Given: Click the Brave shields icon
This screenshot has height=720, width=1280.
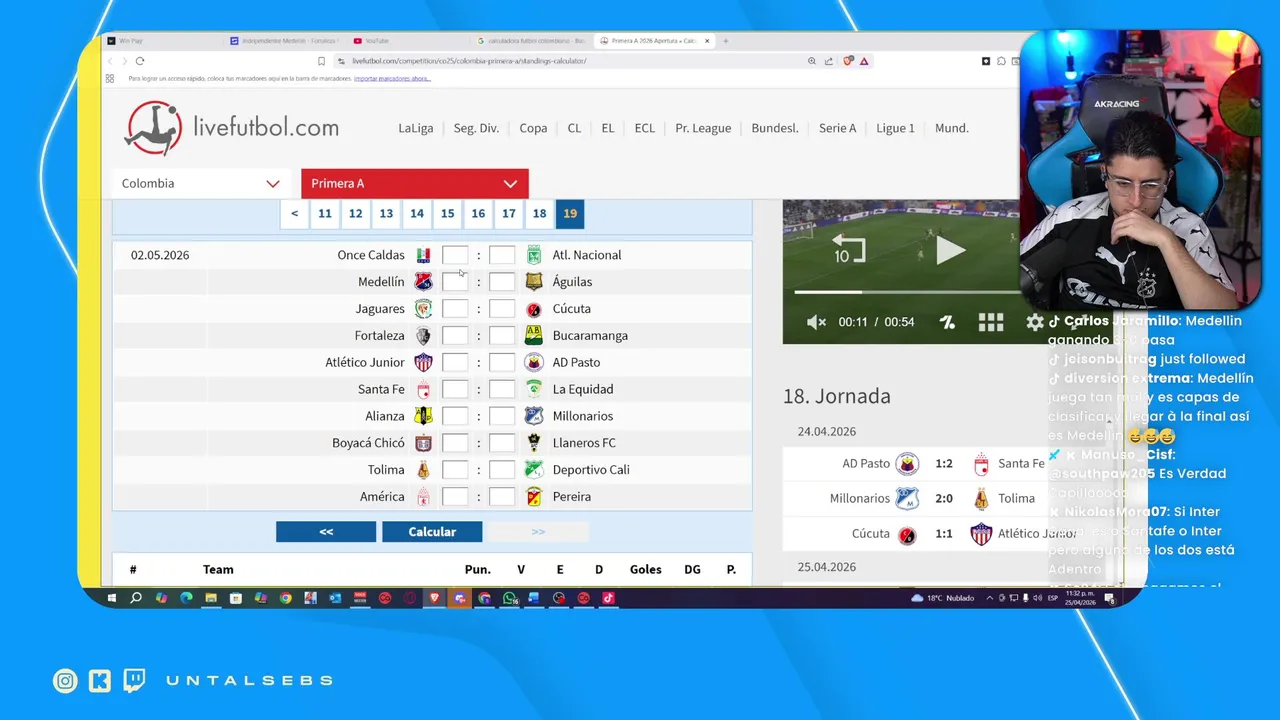Looking at the screenshot, I should (848, 61).
